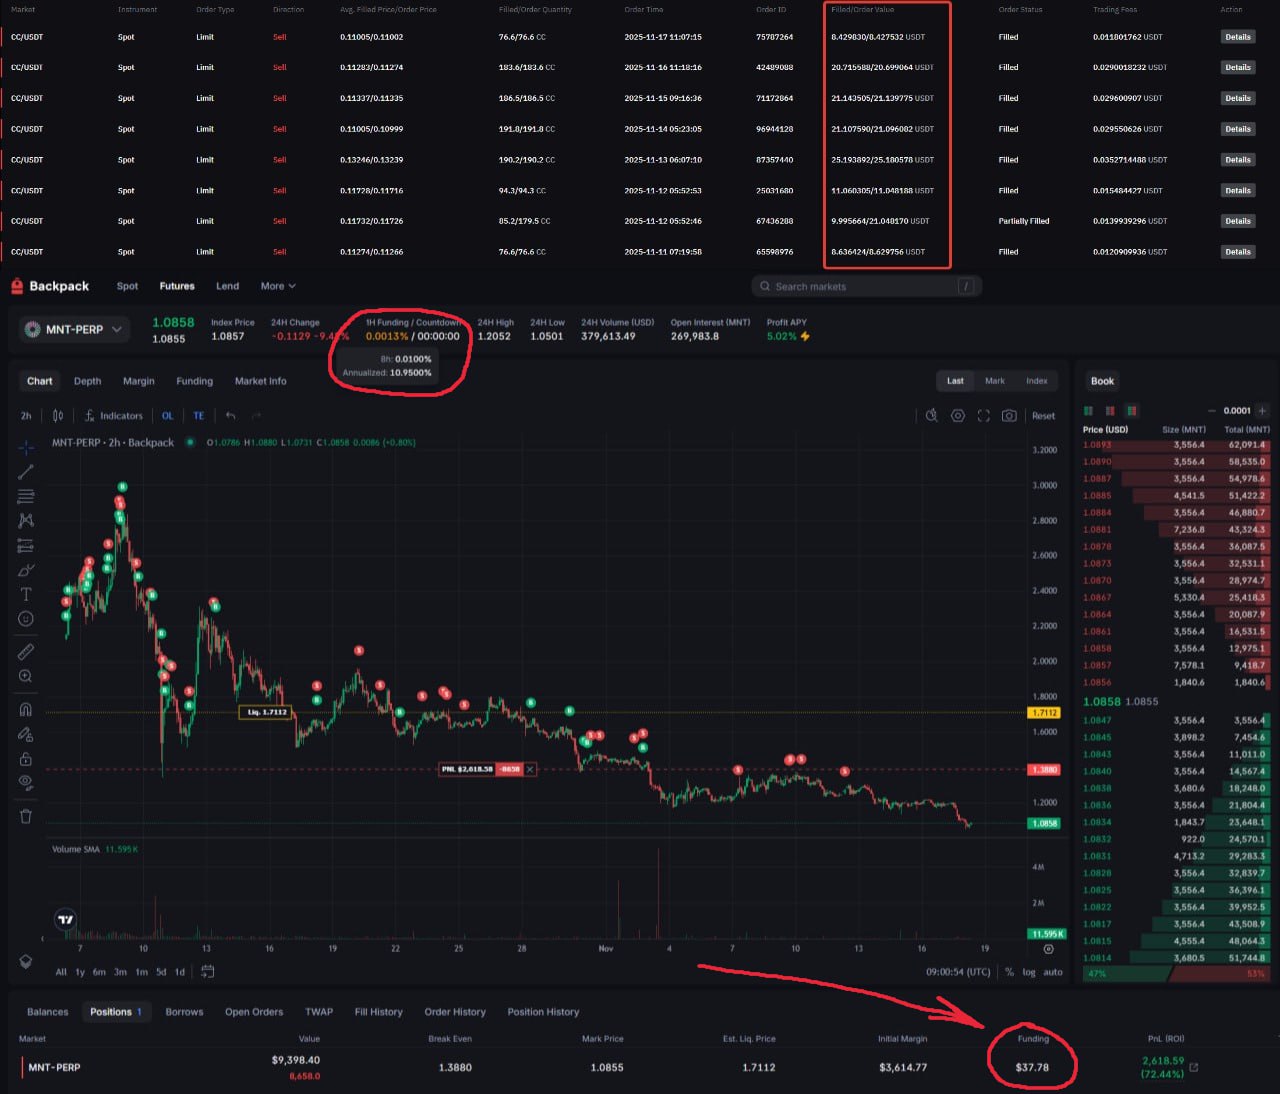Reset the chart view
Viewport: 1280px width, 1094px height.
tap(1043, 416)
